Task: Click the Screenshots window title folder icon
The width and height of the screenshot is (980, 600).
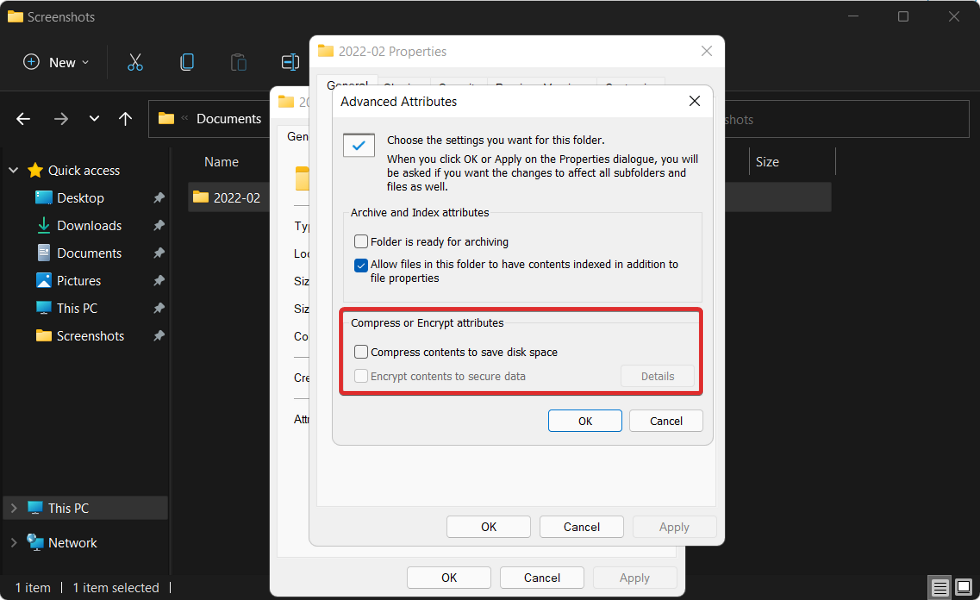Action: (x=15, y=17)
